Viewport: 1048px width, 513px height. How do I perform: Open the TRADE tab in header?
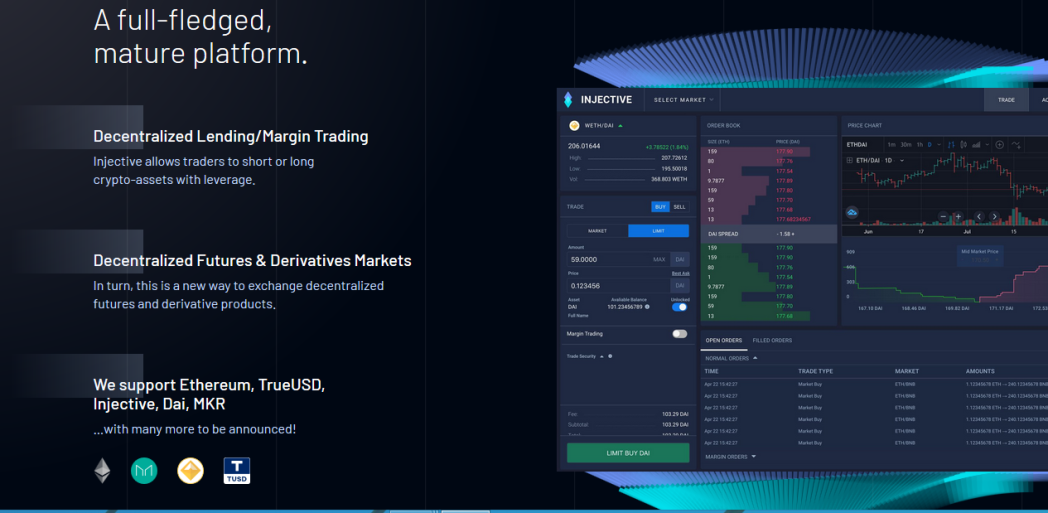1006,100
